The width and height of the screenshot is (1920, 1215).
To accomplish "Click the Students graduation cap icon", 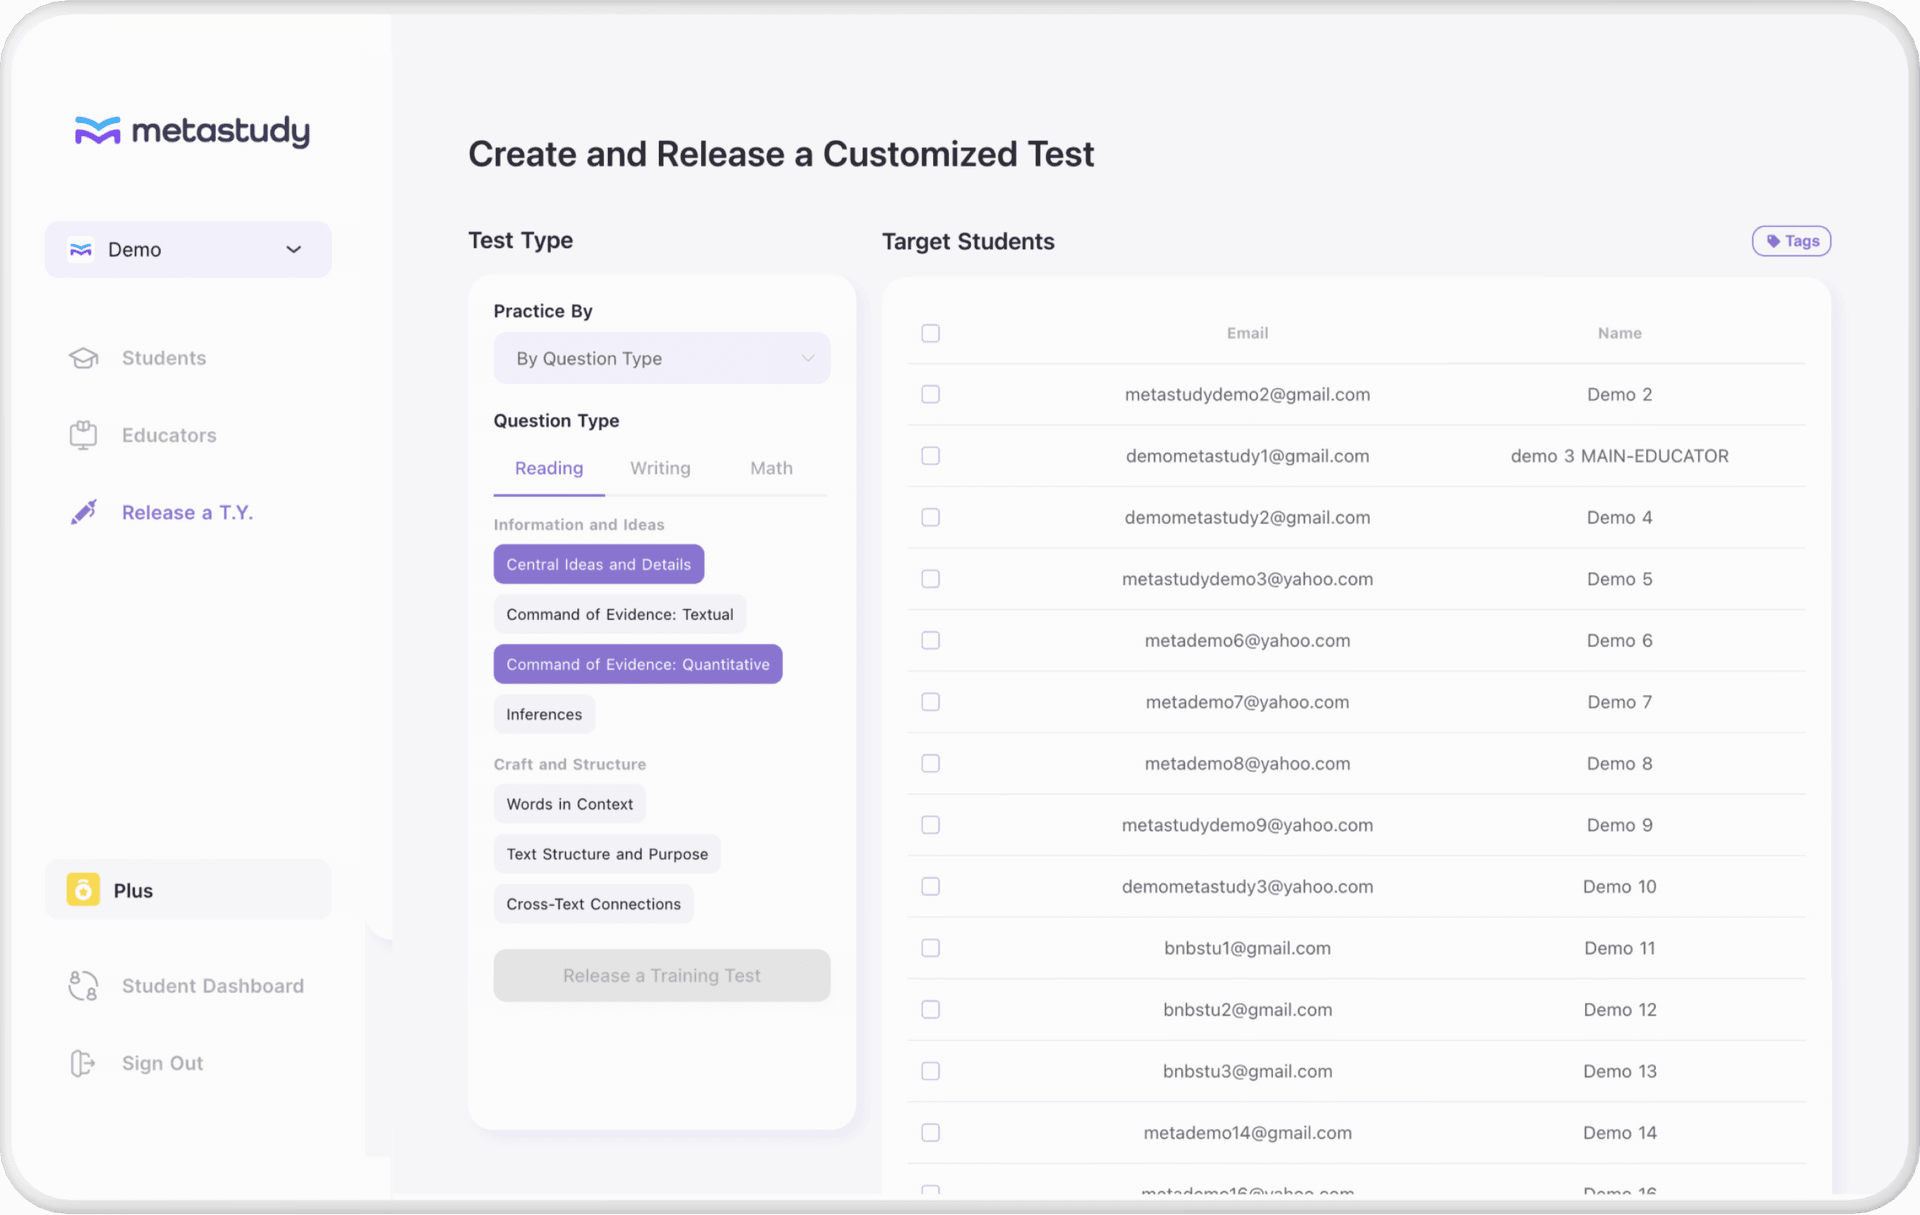I will click(84, 358).
